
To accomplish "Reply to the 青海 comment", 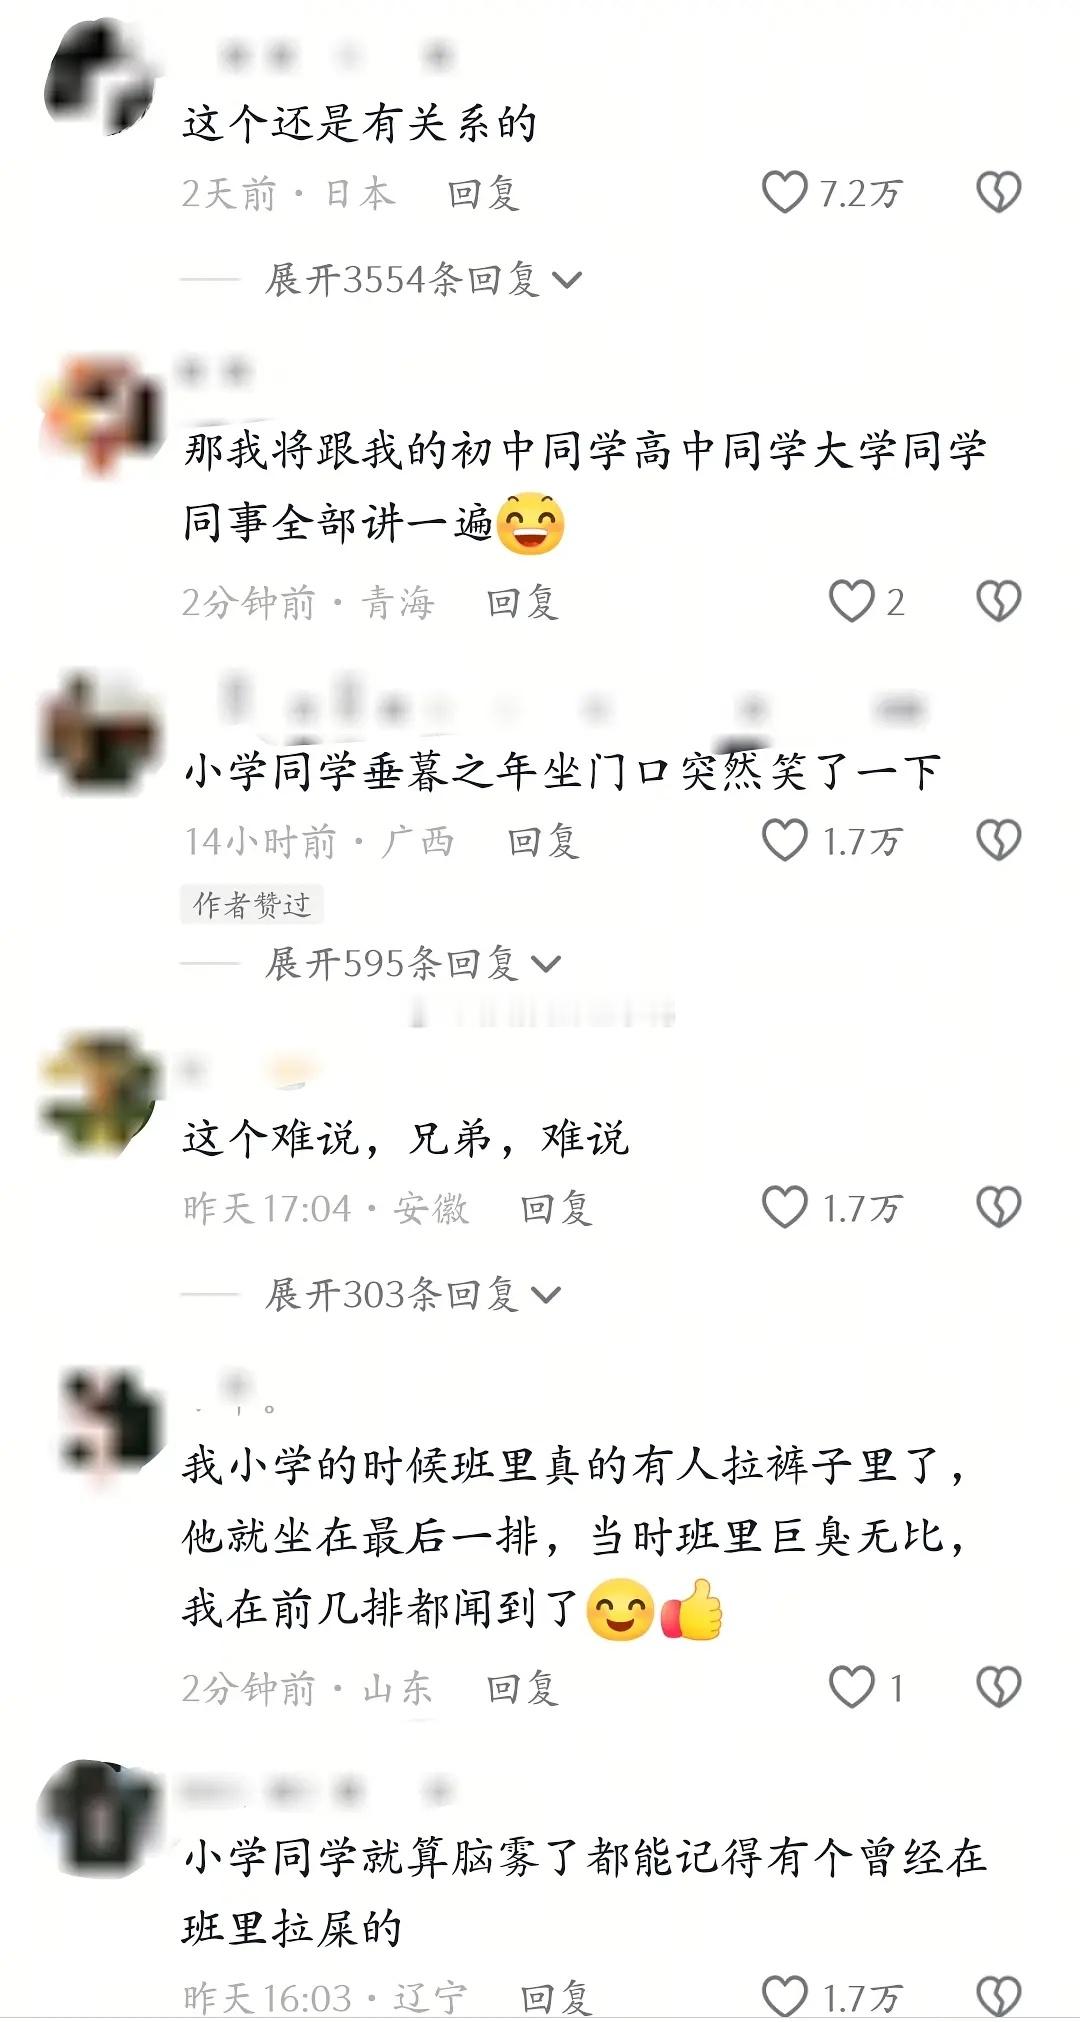I will pos(522,602).
